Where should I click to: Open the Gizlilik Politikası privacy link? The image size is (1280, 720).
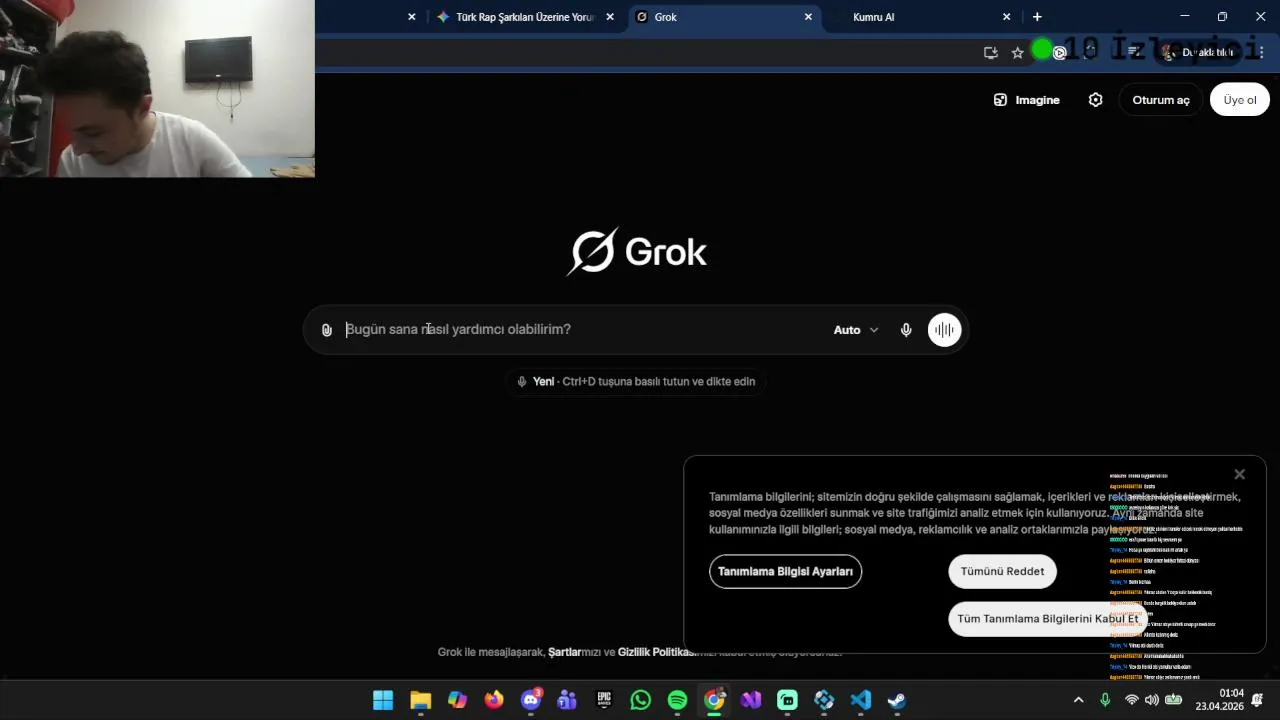coord(656,652)
